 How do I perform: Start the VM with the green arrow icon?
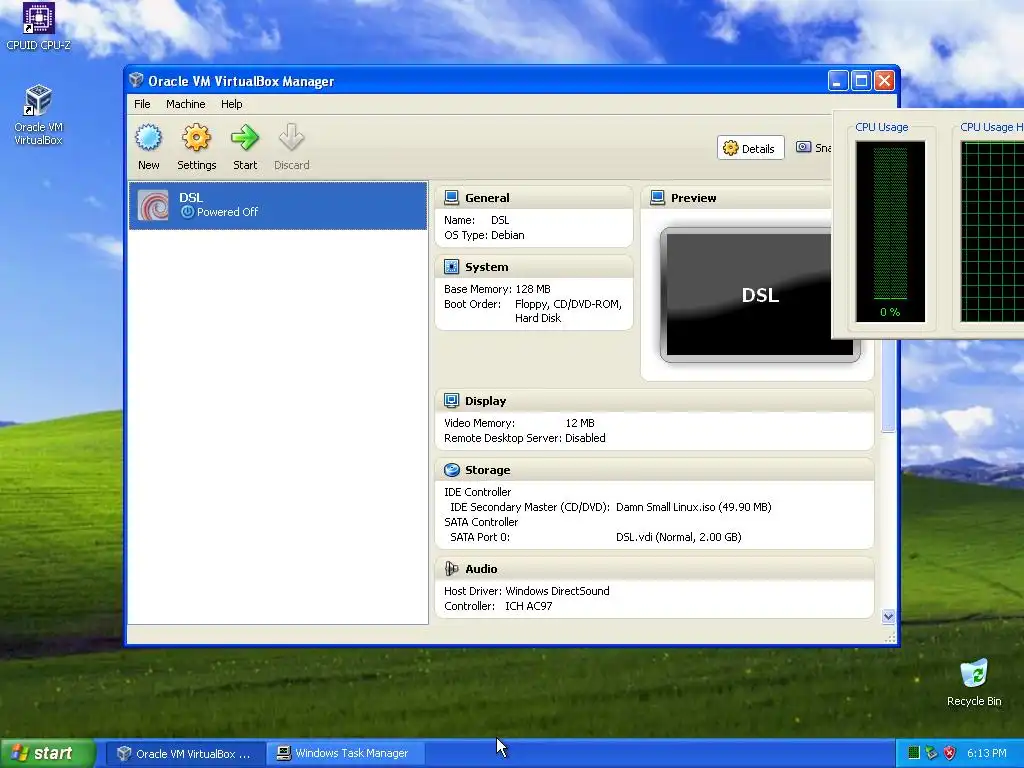click(245, 138)
